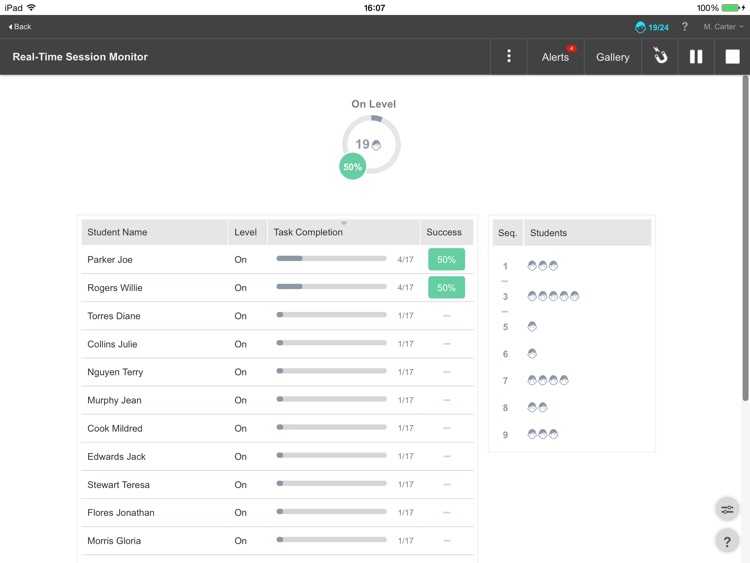Stop the session with the square button
This screenshot has height=563, width=750.
[732, 57]
